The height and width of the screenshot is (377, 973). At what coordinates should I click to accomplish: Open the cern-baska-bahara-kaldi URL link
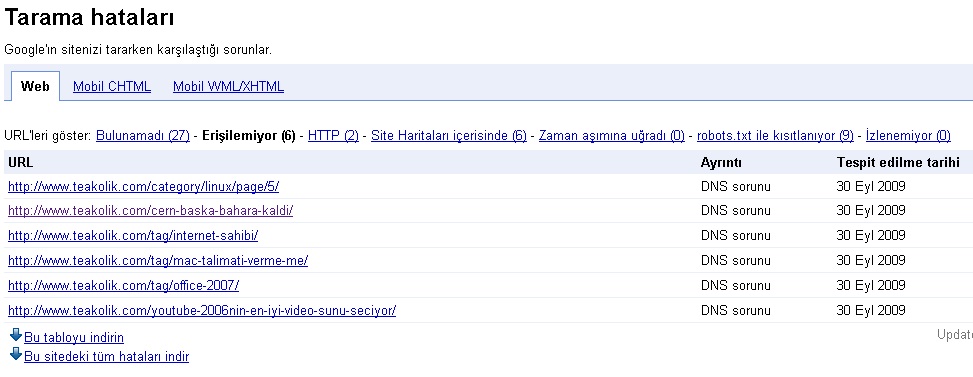point(150,211)
